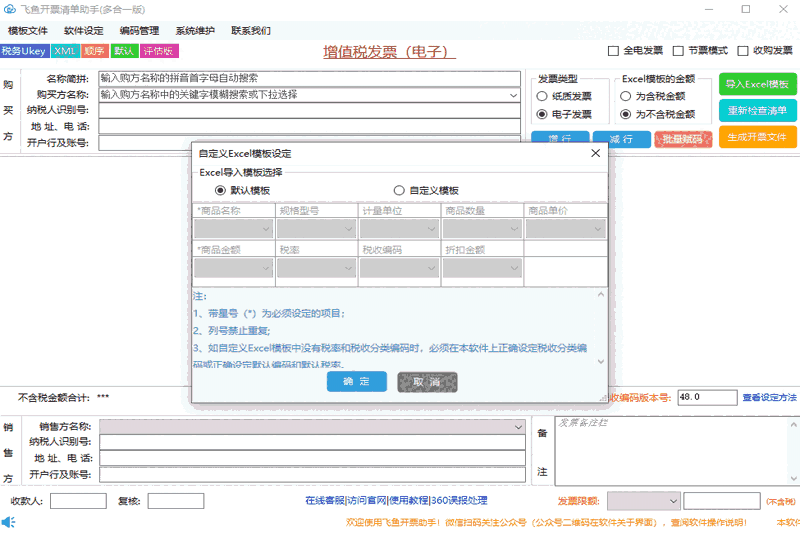Screen dimensions: 800x533
Task: Click the red 批量赋码 button
Action: pos(683,139)
